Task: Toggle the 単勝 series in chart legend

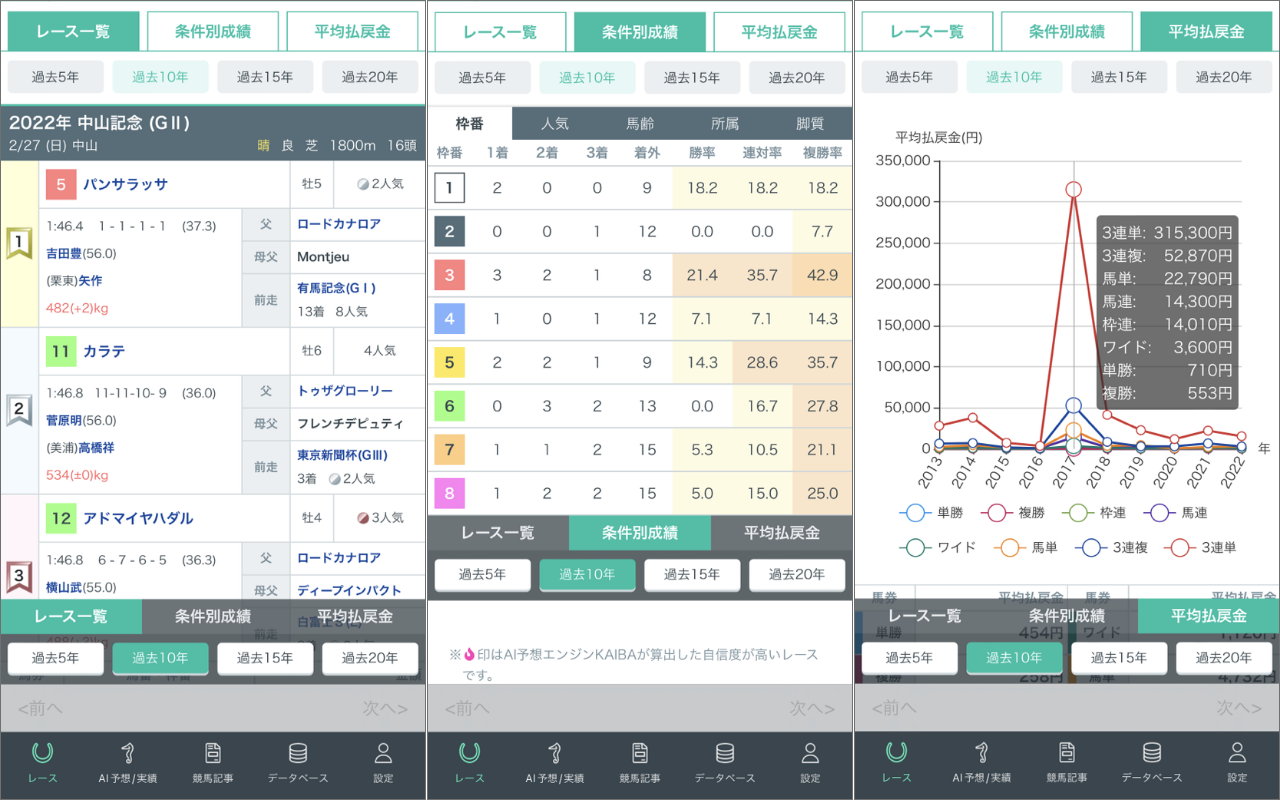Action: tap(930, 513)
